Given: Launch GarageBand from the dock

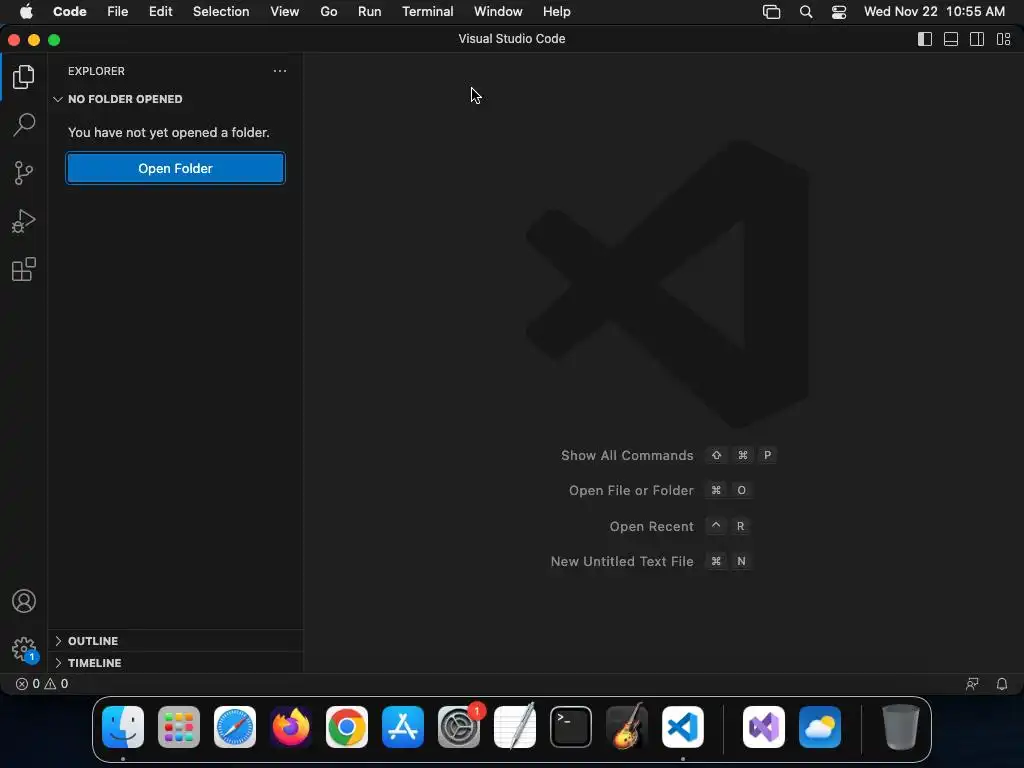Looking at the screenshot, I should [x=627, y=727].
